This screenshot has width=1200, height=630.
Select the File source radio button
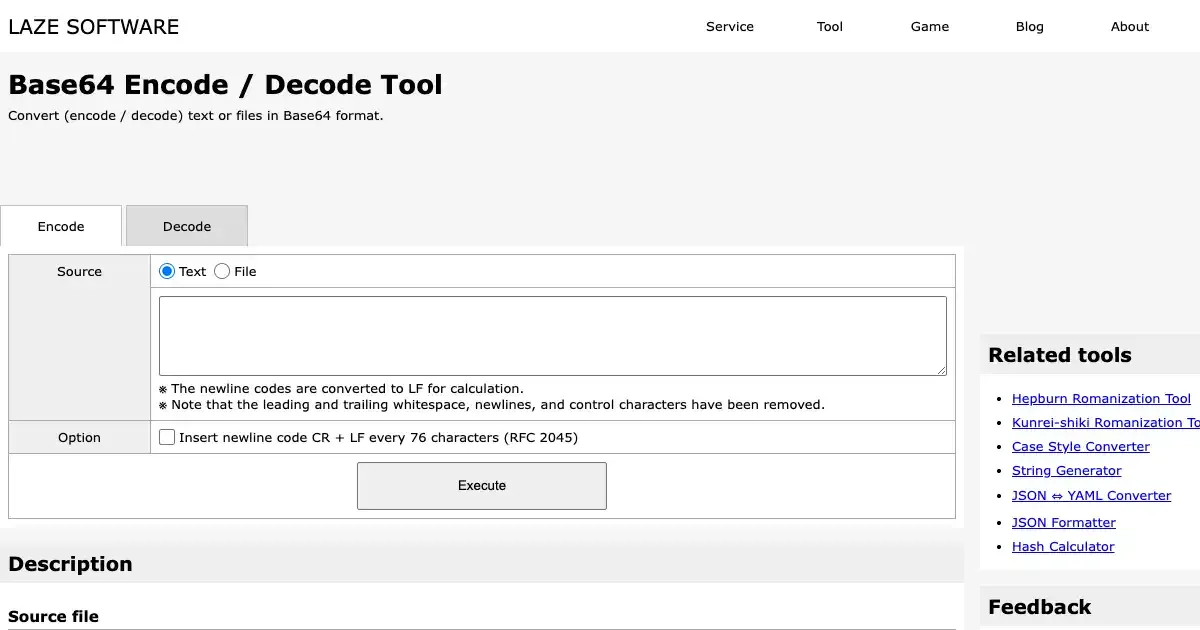(222, 271)
